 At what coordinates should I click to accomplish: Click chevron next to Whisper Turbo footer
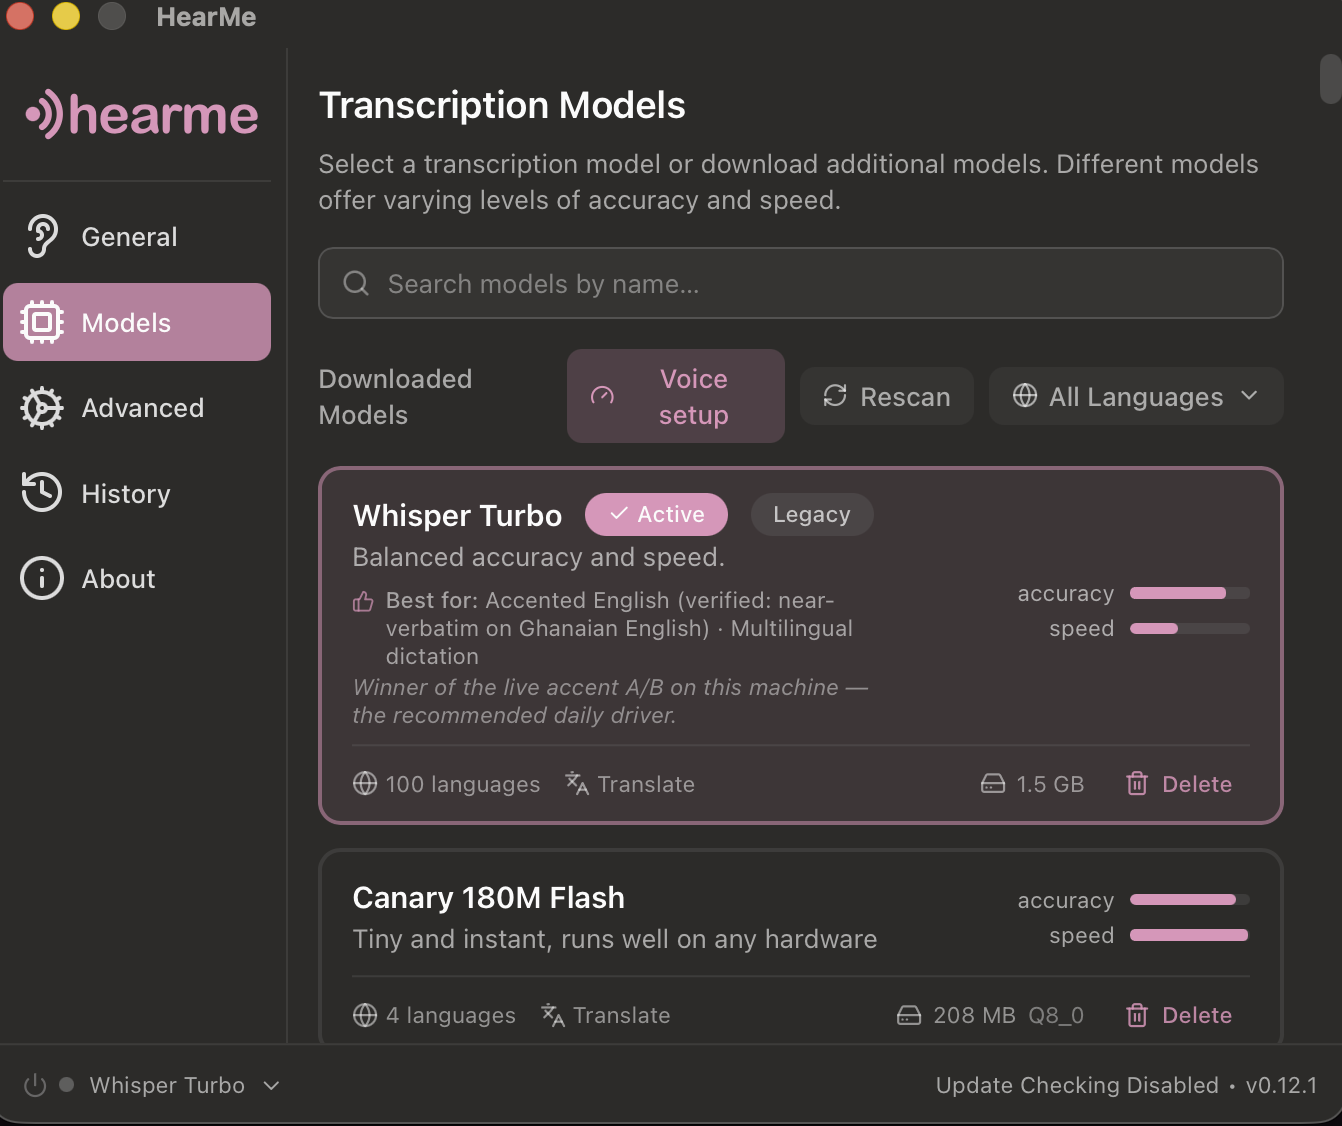271,1085
